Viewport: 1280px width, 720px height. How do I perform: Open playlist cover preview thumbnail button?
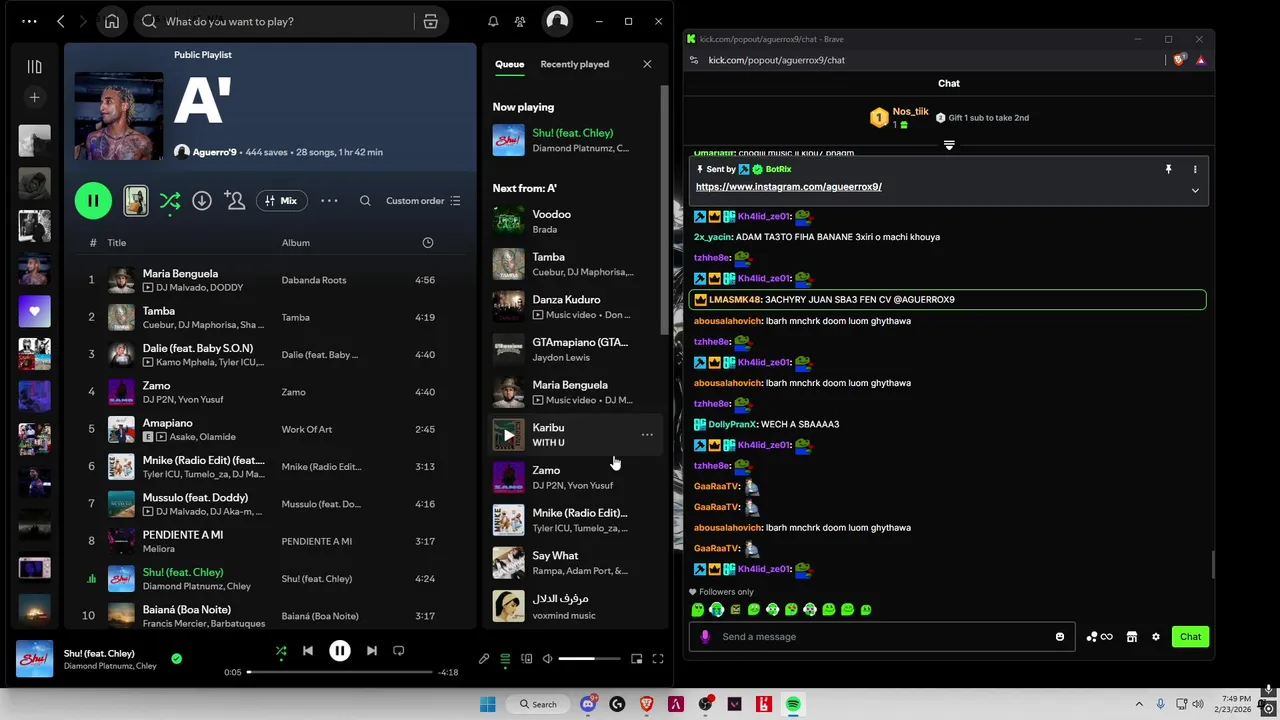click(x=136, y=201)
